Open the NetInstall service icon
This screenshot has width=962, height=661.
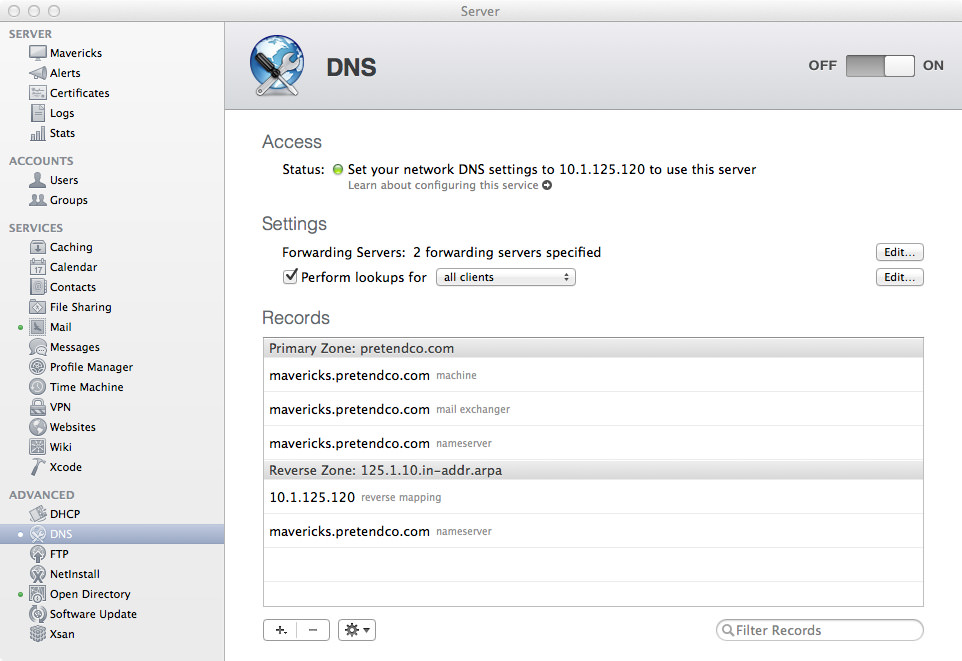(37, 574)
